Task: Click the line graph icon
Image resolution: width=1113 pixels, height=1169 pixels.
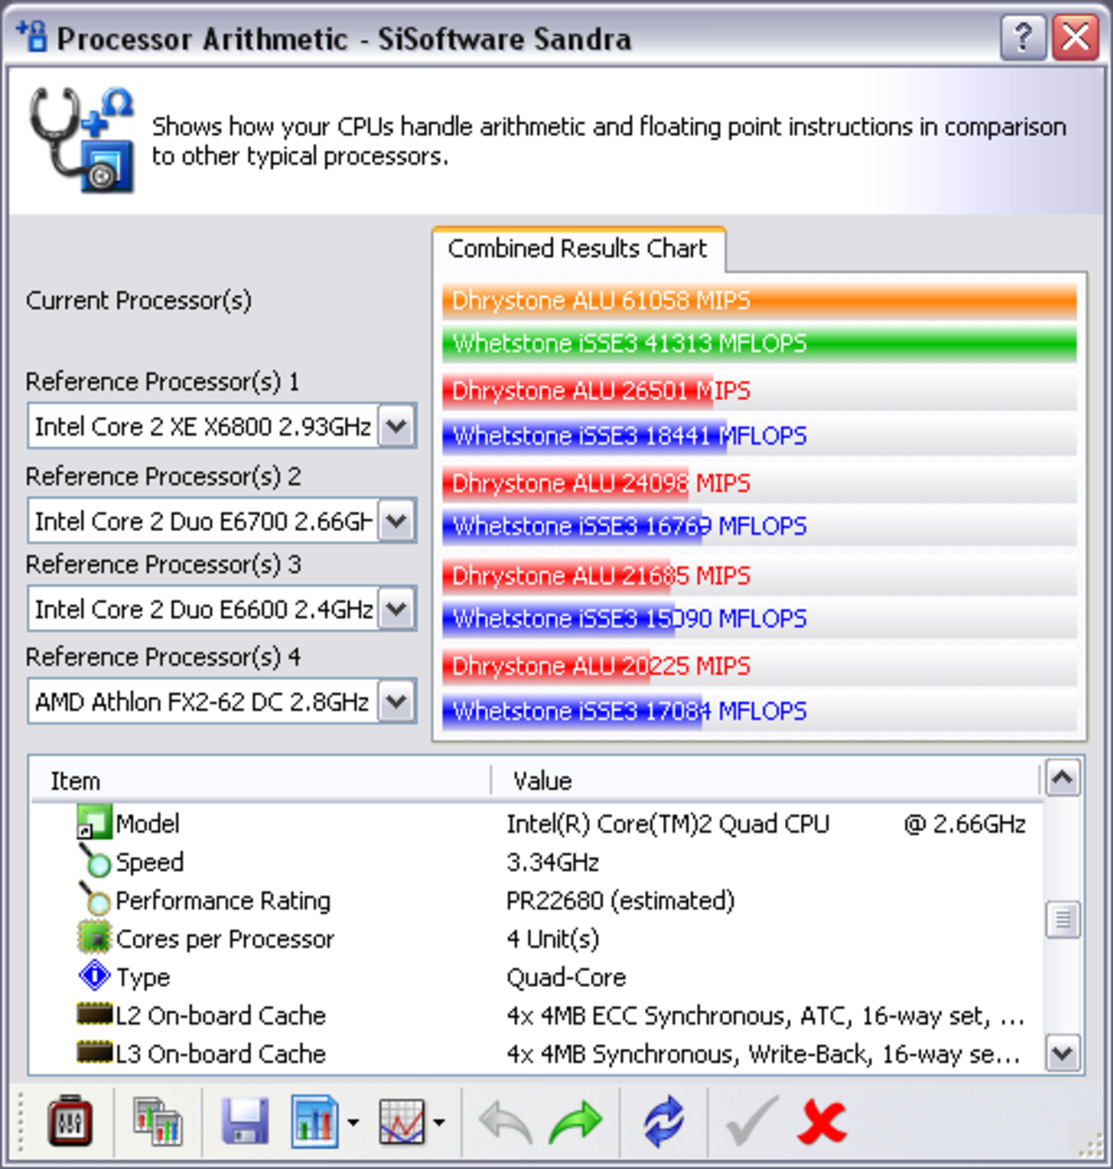Action: [x=403, y=1121]
